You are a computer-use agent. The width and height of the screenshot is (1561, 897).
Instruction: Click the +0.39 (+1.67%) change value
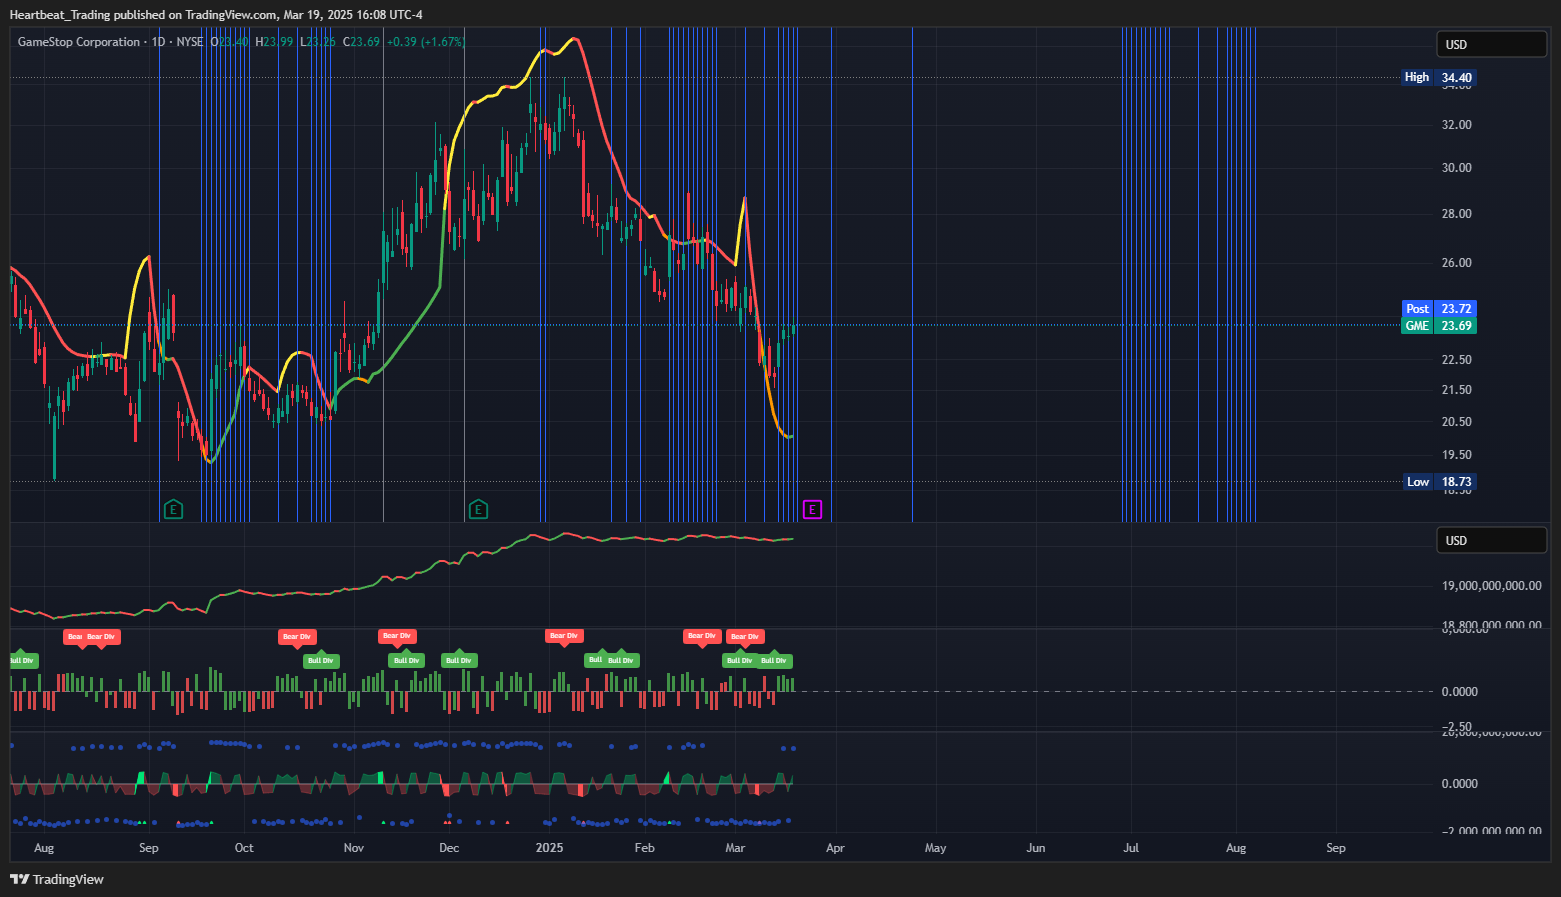click(426, 42)
